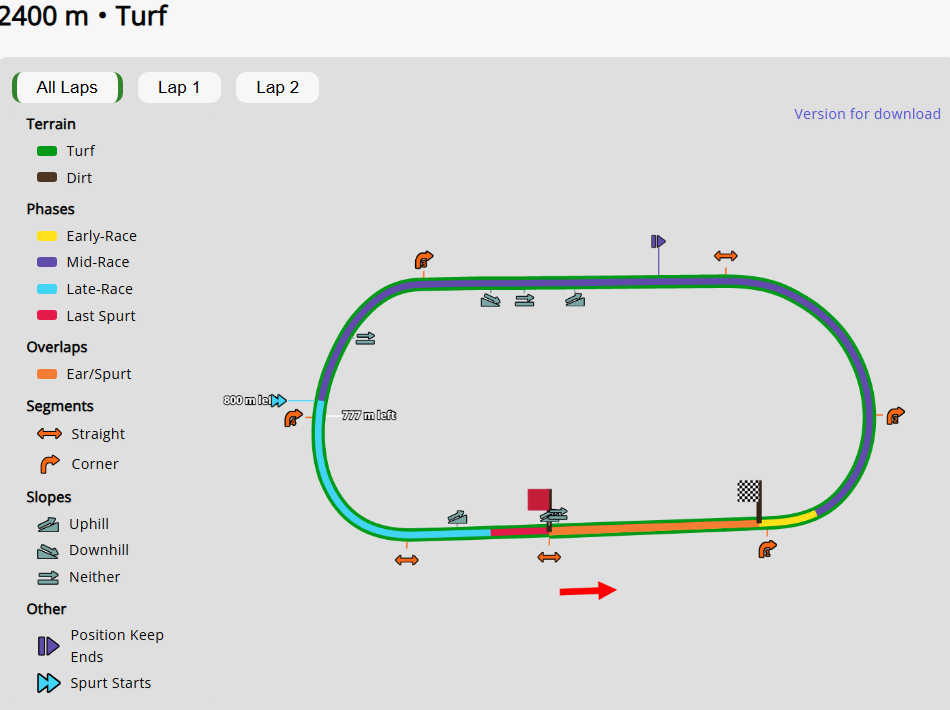The image size is (950, 710).
Task: Click the 'Early-Race' legend label
Action: [102, 236]
